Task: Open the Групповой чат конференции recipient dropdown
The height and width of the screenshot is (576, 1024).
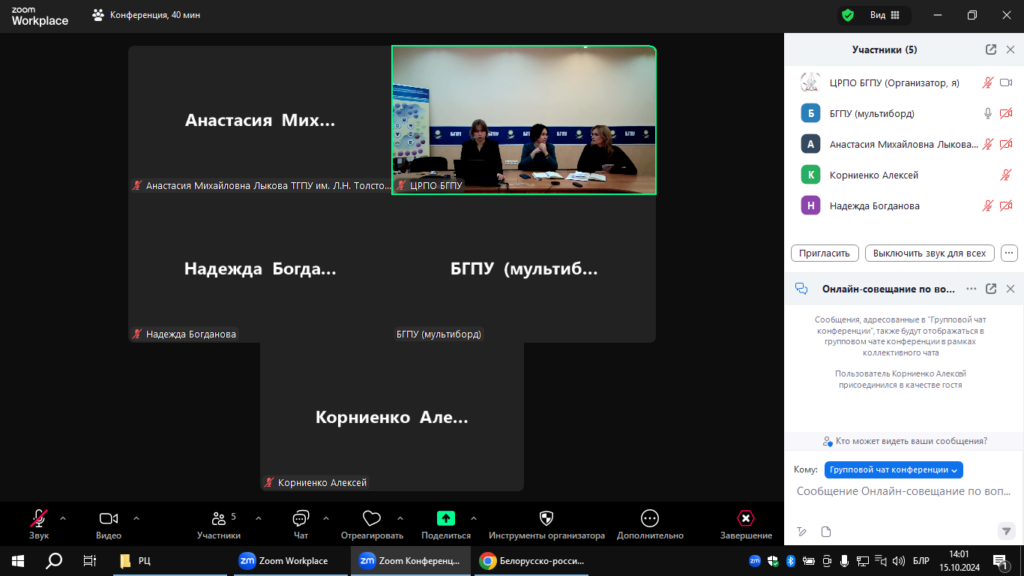Action: pos(893,470)
